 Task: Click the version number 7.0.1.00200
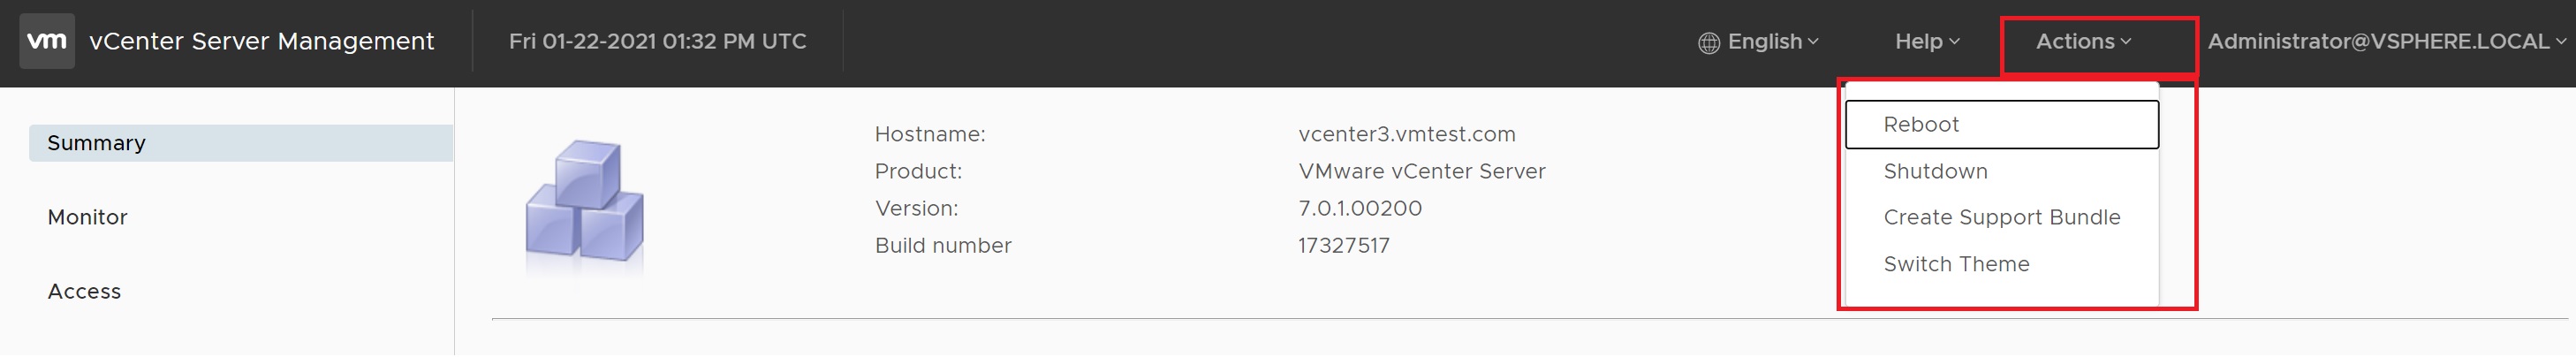click(1359, 208)
